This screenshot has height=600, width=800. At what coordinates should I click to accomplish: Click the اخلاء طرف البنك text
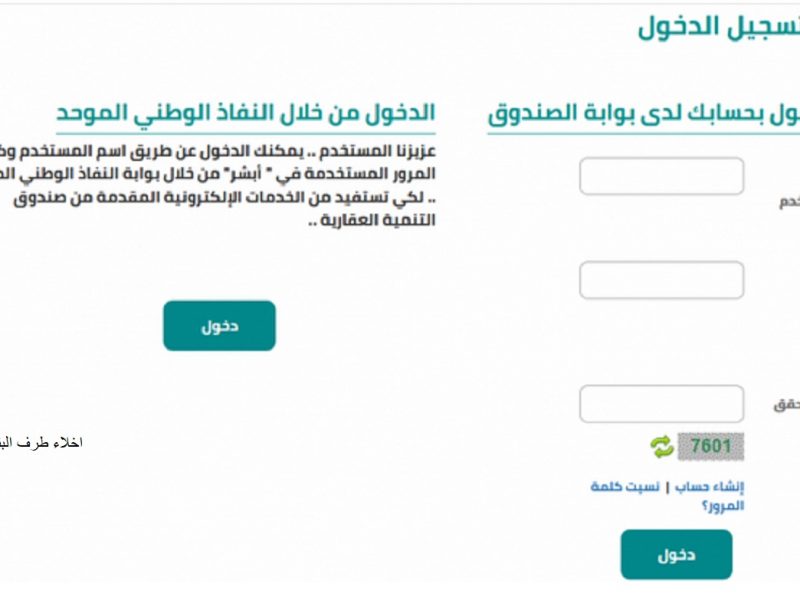click(41, 443)
